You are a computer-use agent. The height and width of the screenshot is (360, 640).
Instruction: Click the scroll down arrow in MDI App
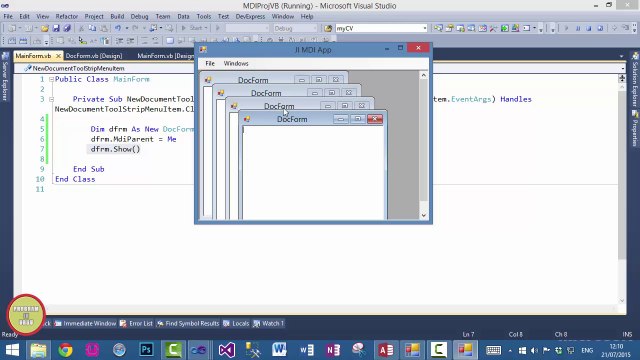point(424,215)
